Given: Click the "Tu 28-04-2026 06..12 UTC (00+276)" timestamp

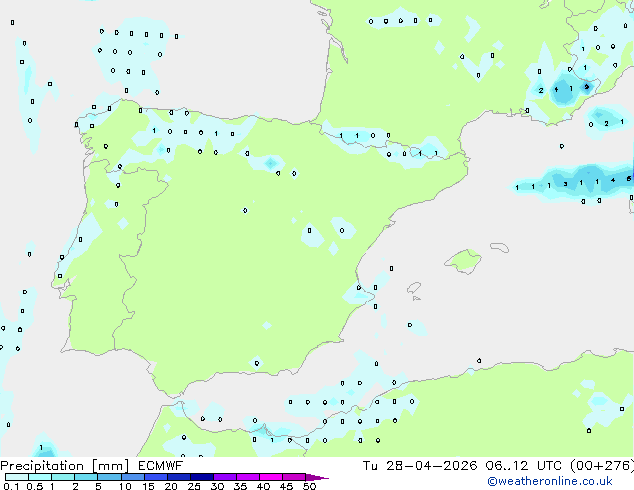Looking at the screenshot, I should (498, 466).
